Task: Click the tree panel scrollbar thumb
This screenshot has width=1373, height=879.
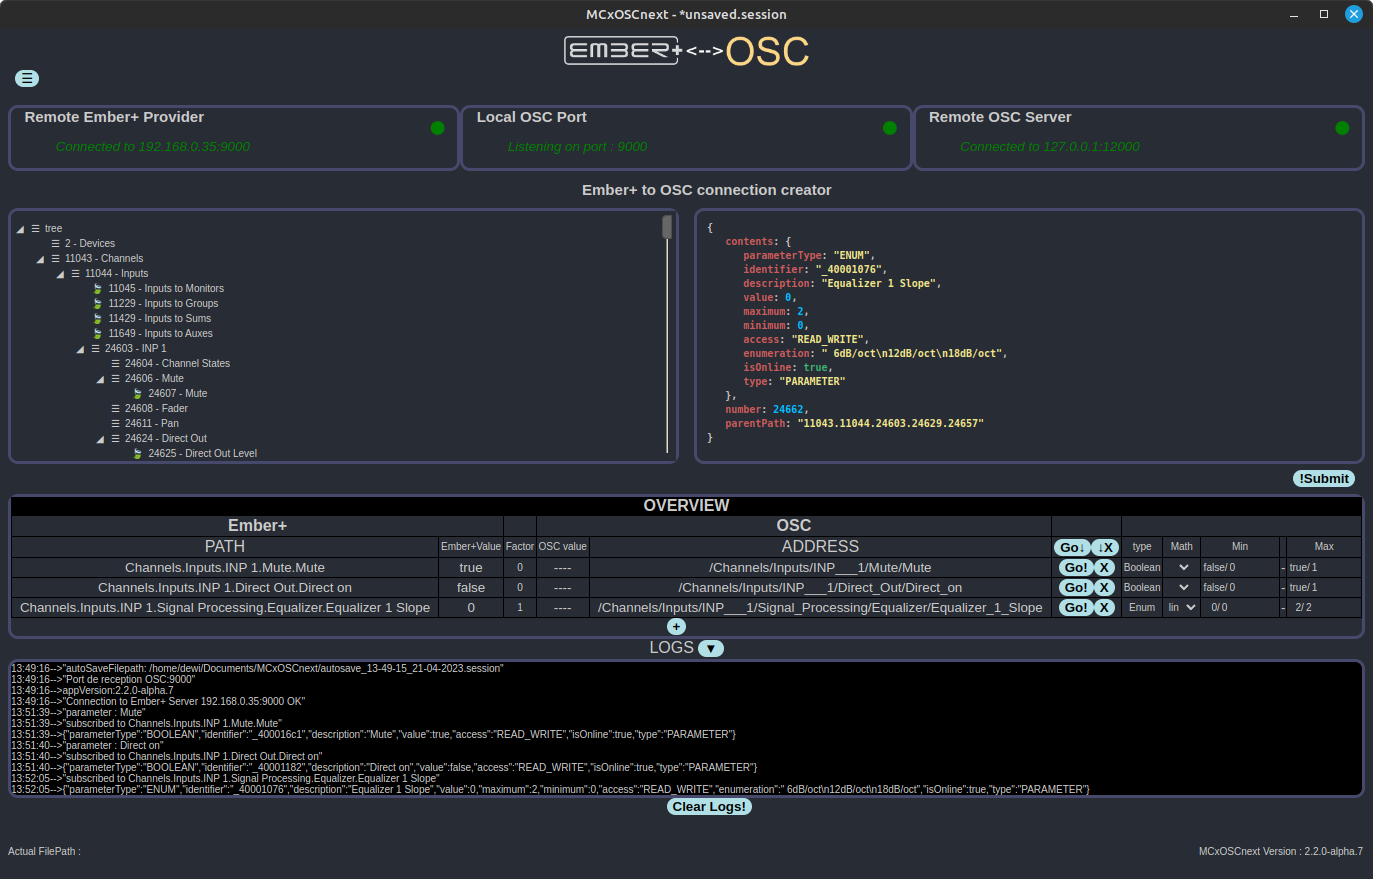Action: (x=667, y=228)
